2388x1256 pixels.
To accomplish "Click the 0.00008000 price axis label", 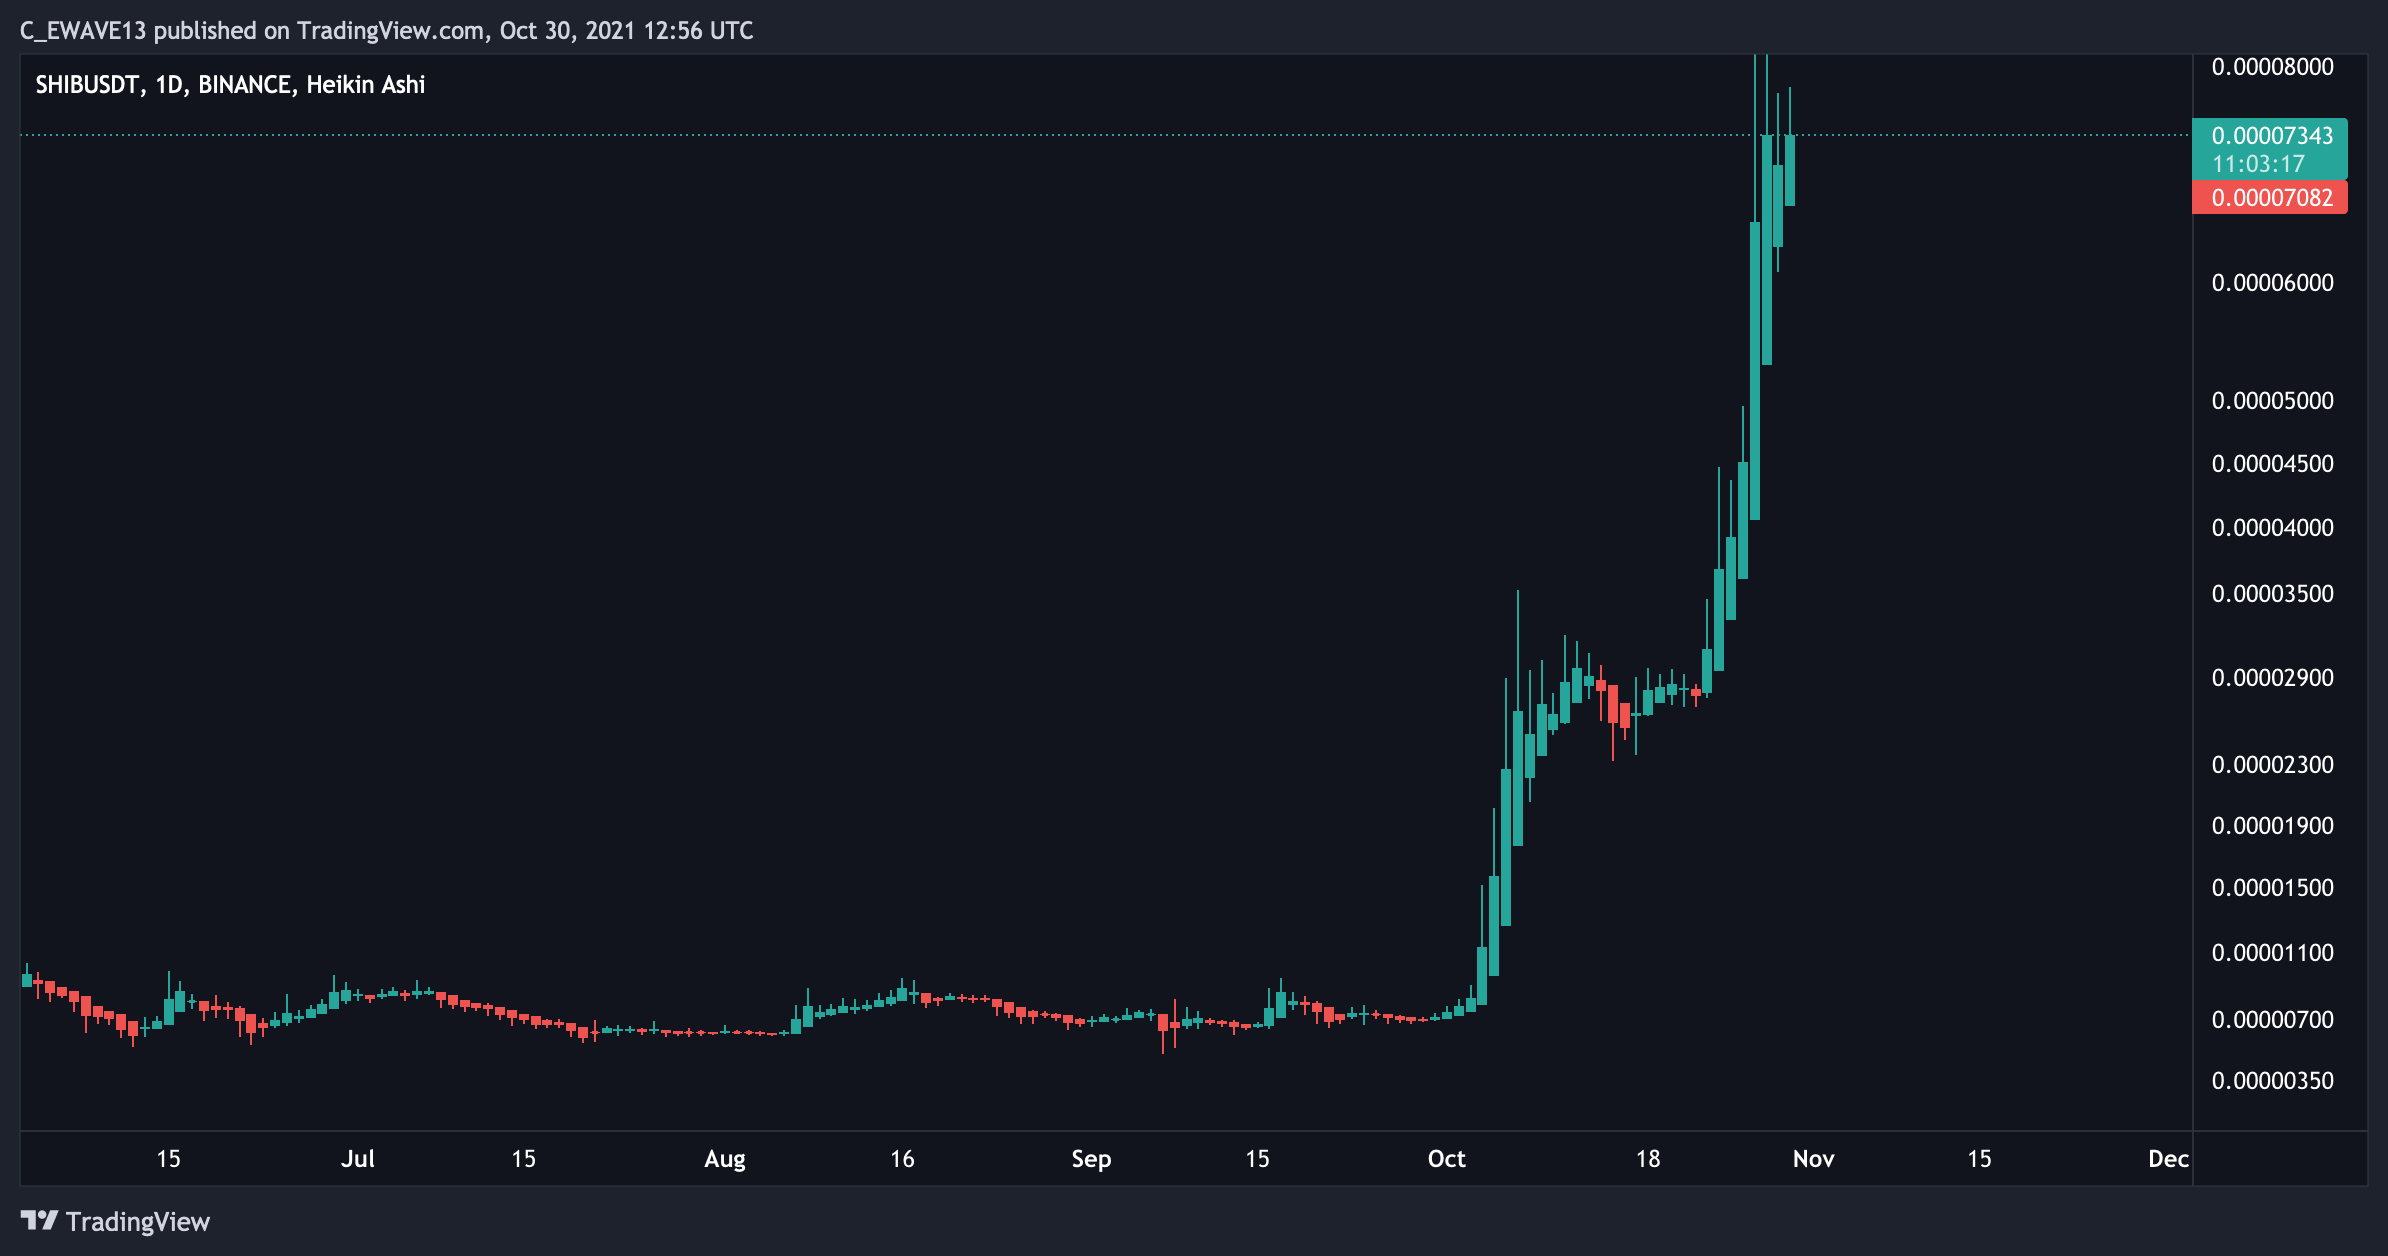I will [2272, 67].
